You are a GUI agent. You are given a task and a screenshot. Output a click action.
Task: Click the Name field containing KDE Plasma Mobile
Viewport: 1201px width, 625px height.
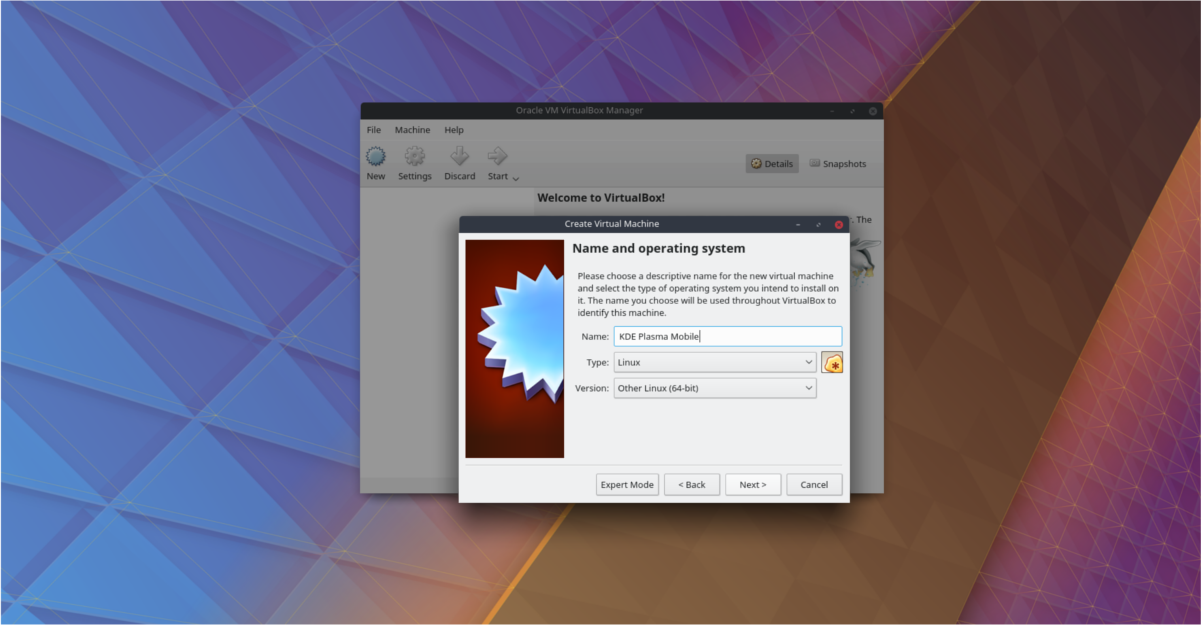click(728, 337)
